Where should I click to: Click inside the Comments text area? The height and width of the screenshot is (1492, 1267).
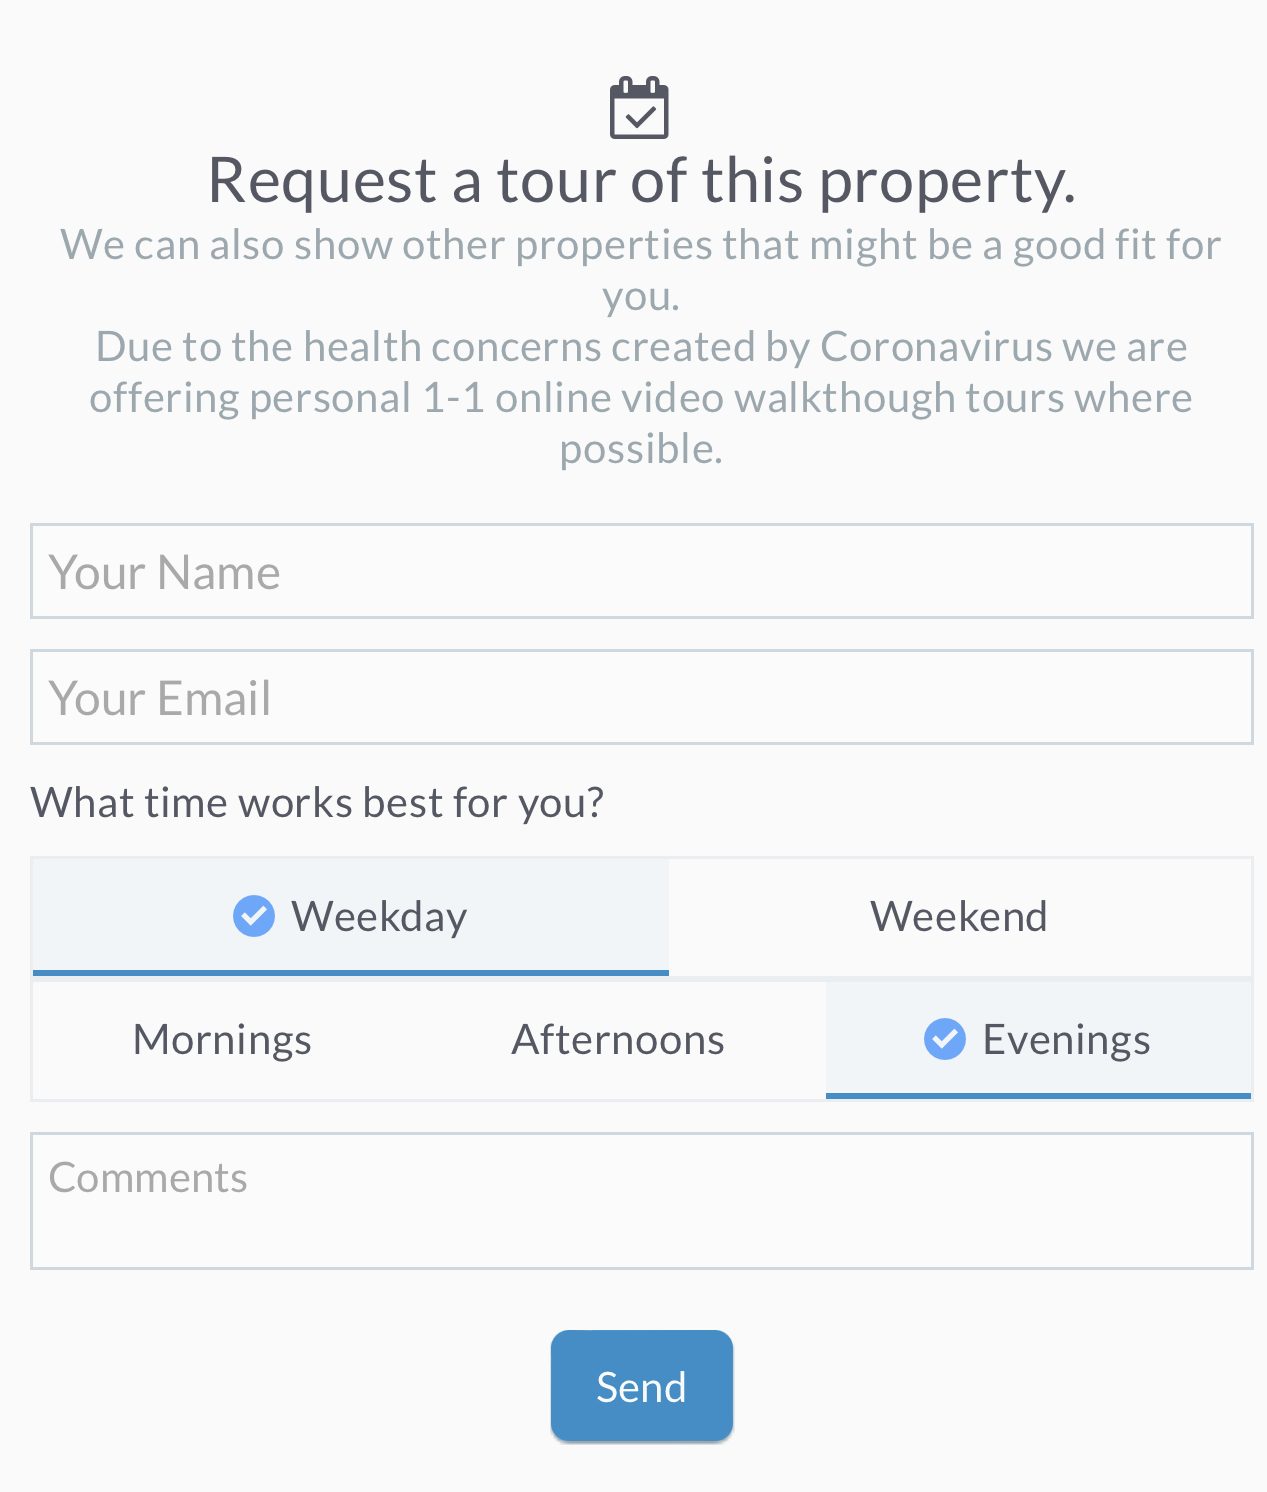641,1201
